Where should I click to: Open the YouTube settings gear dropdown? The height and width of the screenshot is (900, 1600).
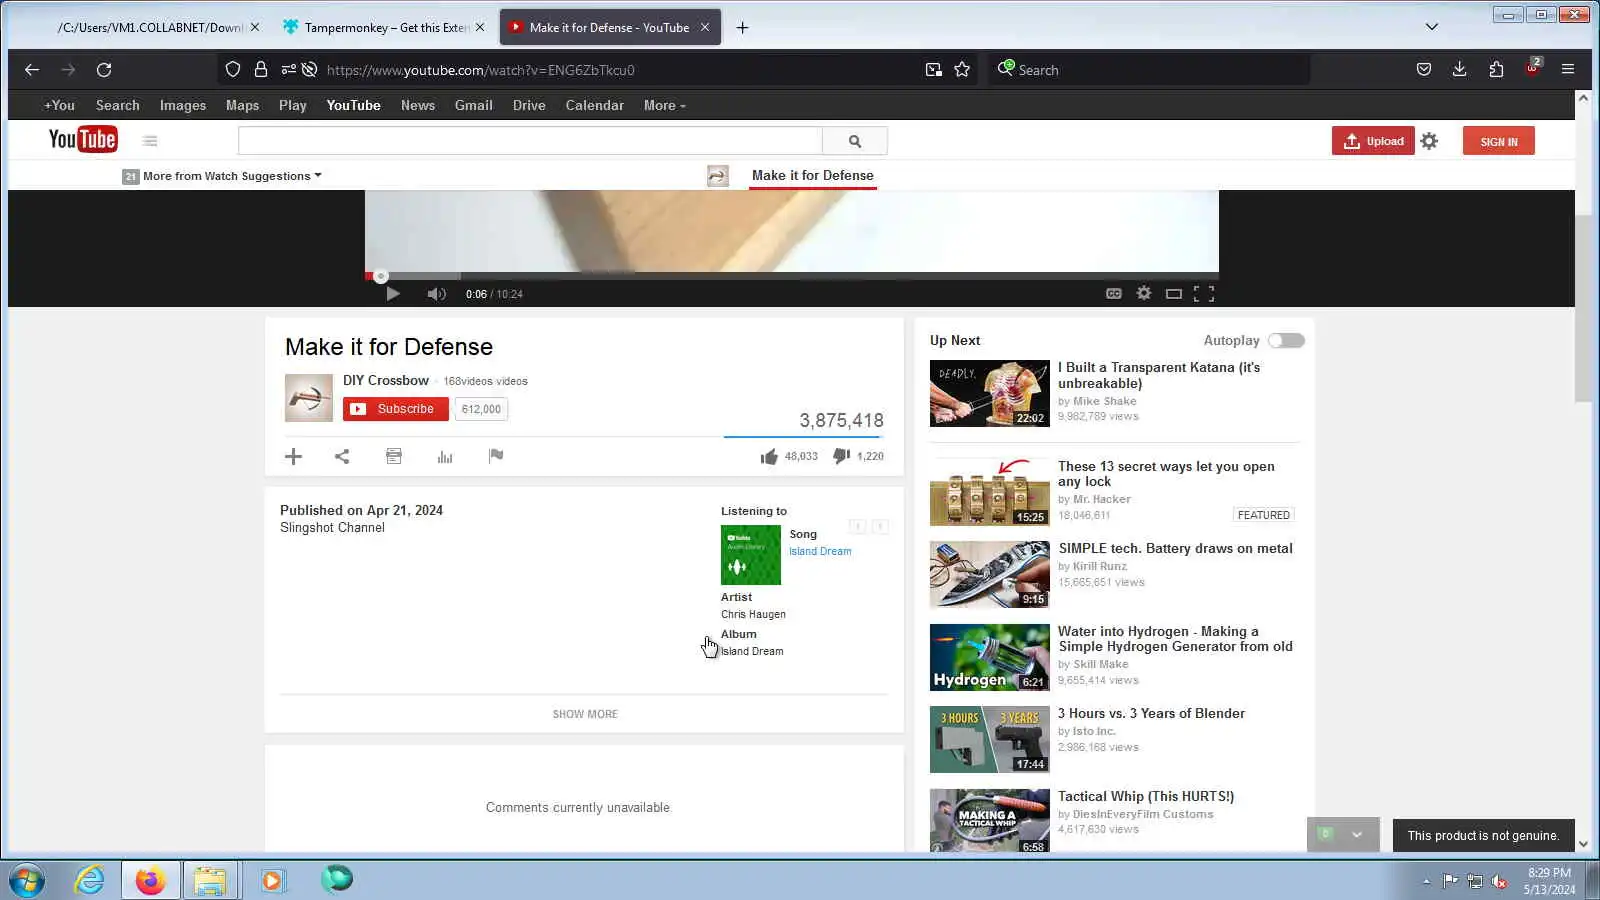tap(1429, 141)
